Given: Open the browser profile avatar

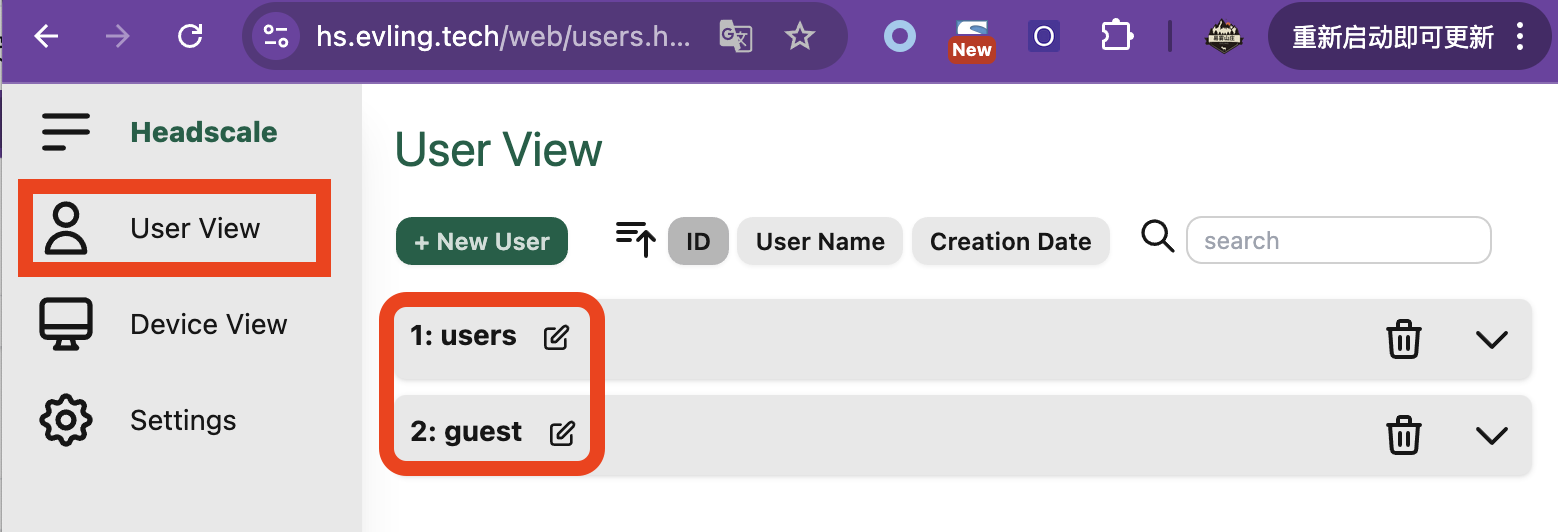Looking at the screenshot, I should 1223,37.
